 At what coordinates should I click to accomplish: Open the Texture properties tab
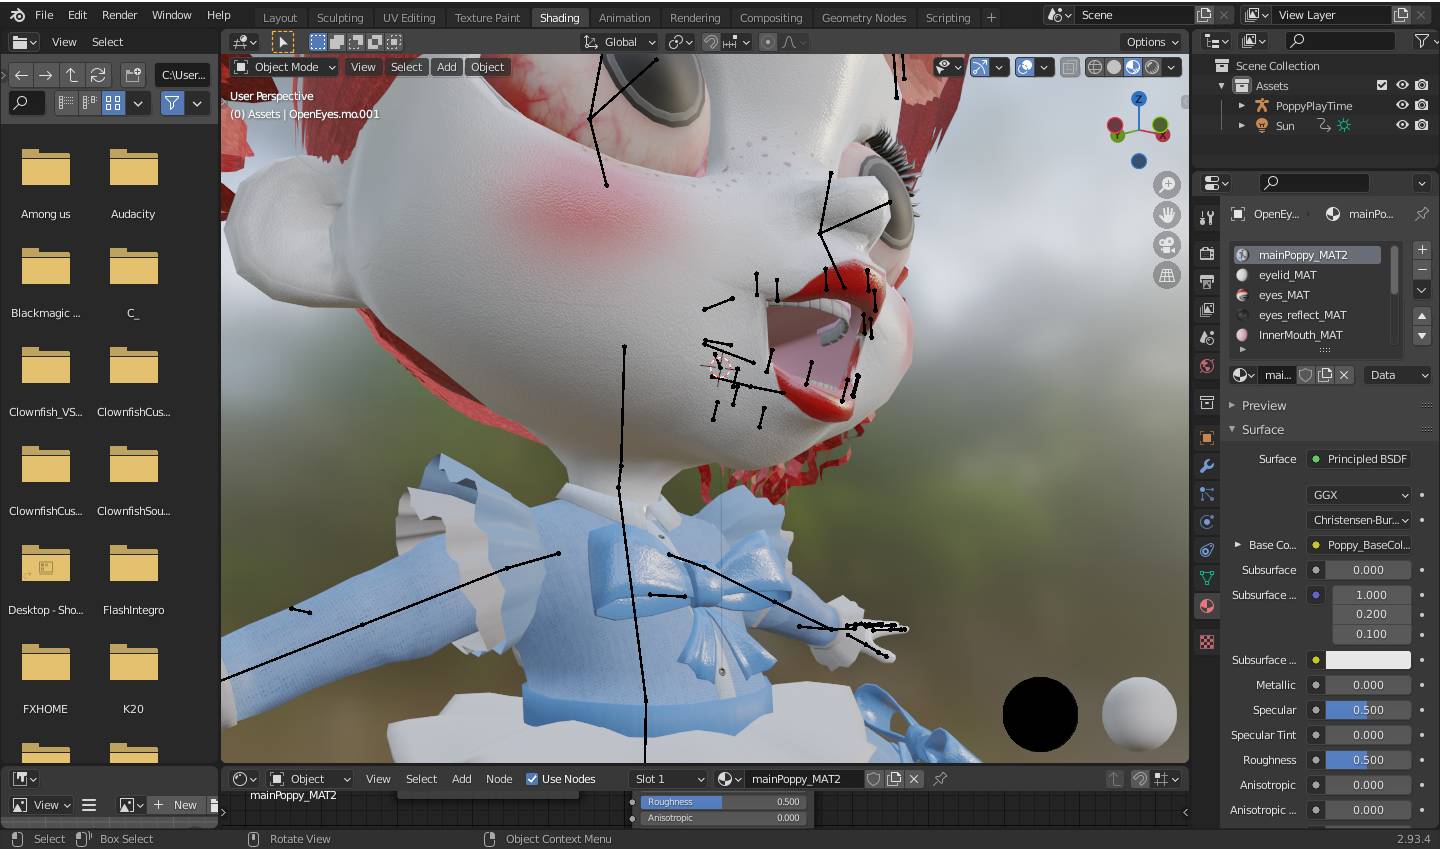point(1207,641)
